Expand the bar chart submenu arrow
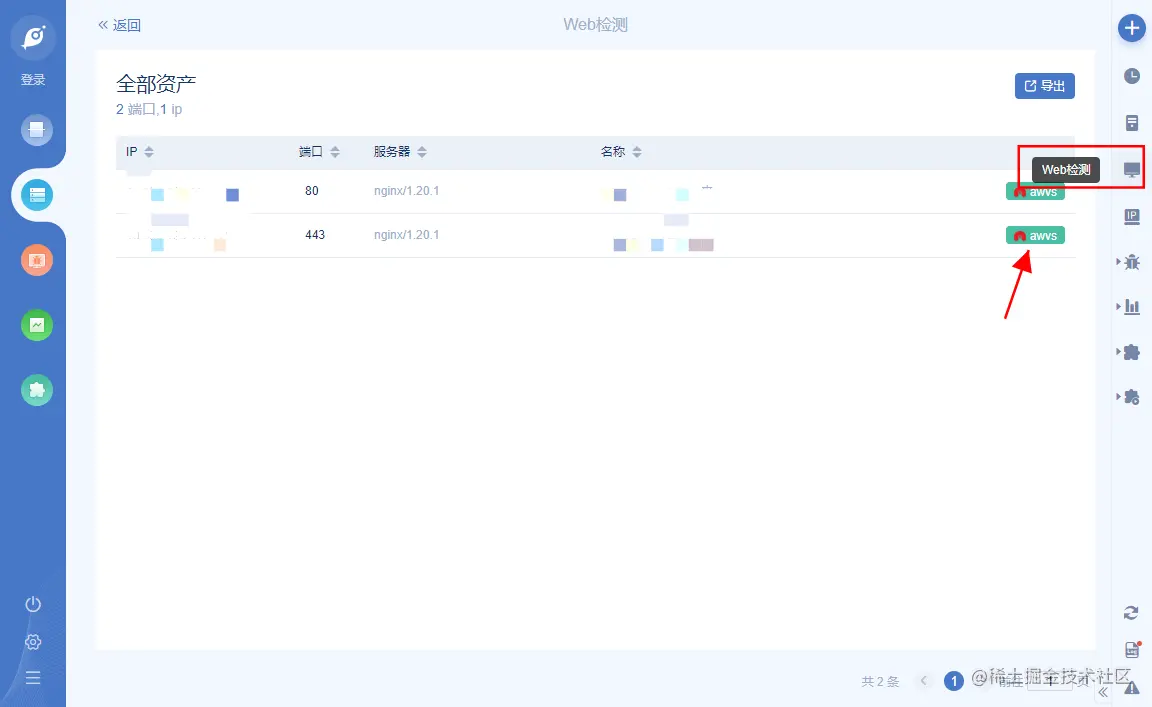This screenshot has height=707, width=1152. (1118, 306)
